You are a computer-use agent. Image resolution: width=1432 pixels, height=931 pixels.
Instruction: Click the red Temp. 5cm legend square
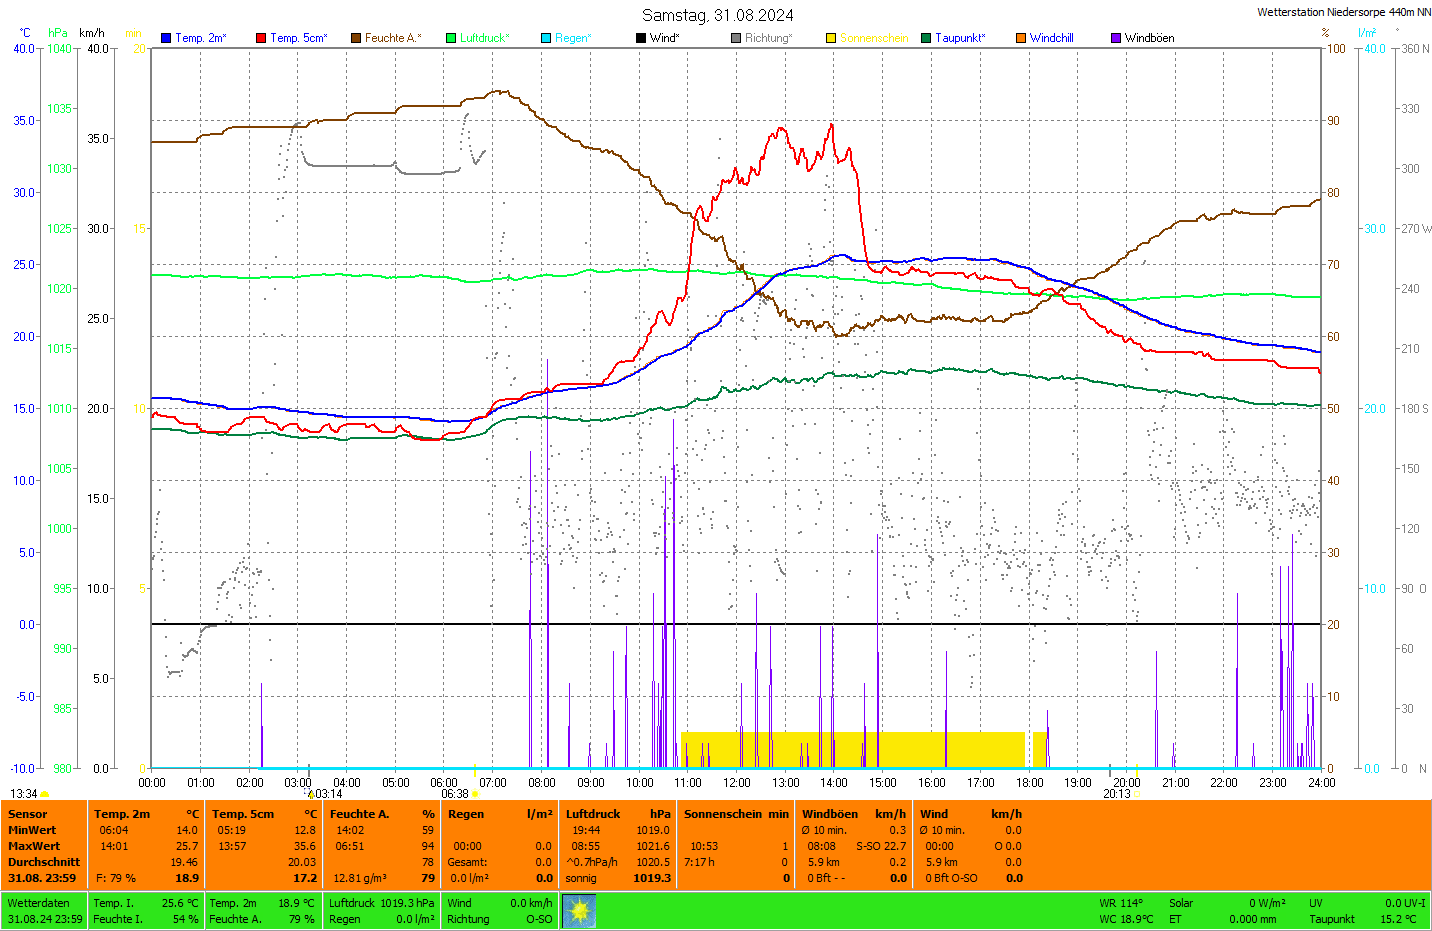coord(261,38)
